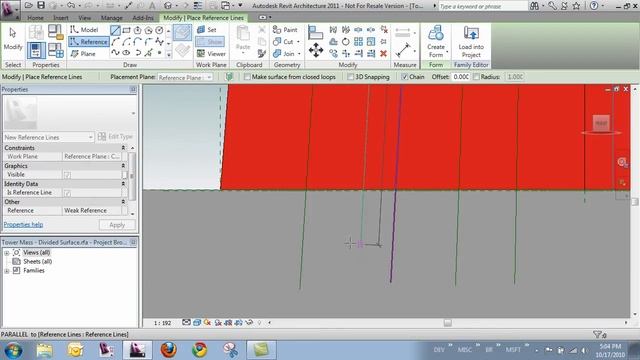Open the Cut geometry dropdown arrow
640x360 pixels.
[298, 42]
